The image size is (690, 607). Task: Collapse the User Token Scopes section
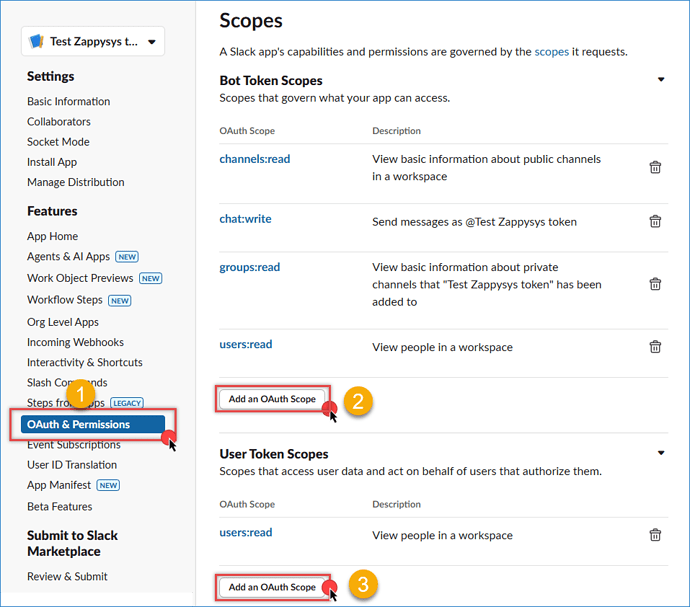point(661,453)
